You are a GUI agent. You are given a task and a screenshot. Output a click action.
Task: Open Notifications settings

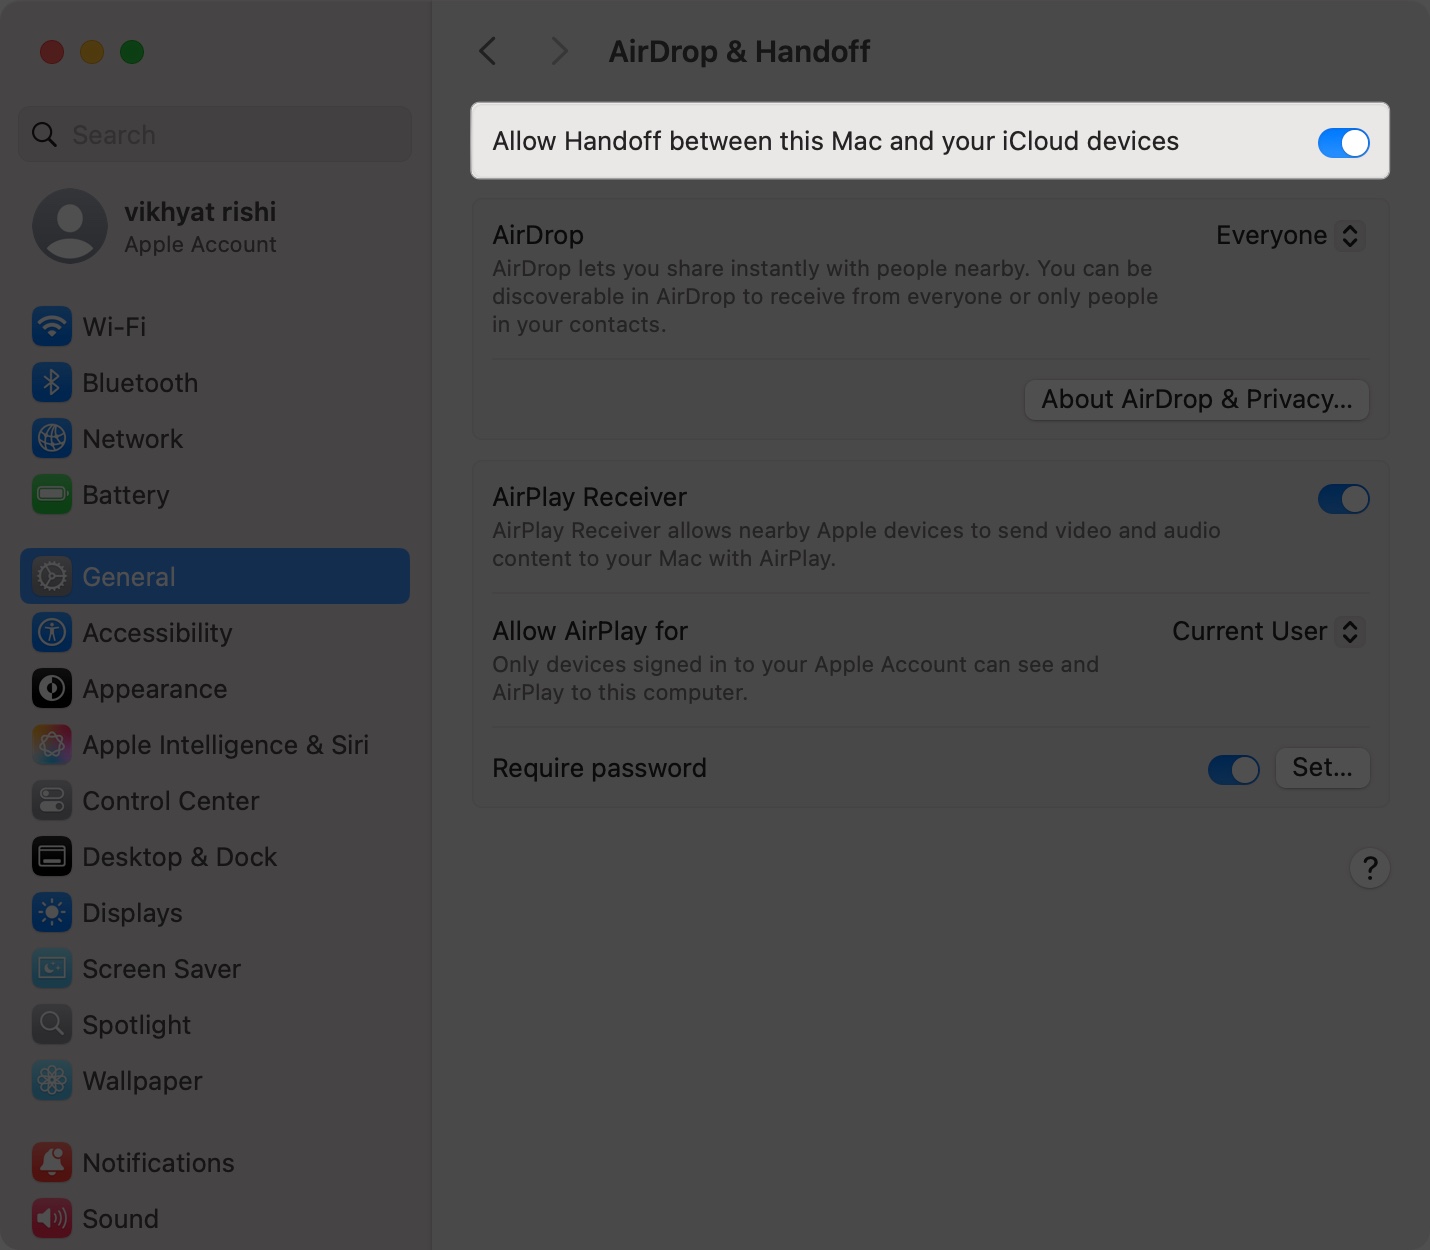pyautogui.click(x=158, y=1162)
